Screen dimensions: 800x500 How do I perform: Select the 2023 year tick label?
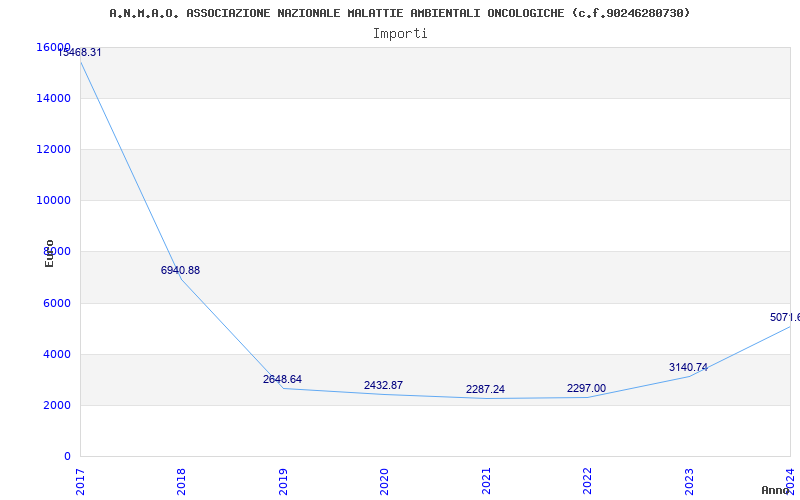[x=689, y=480]
